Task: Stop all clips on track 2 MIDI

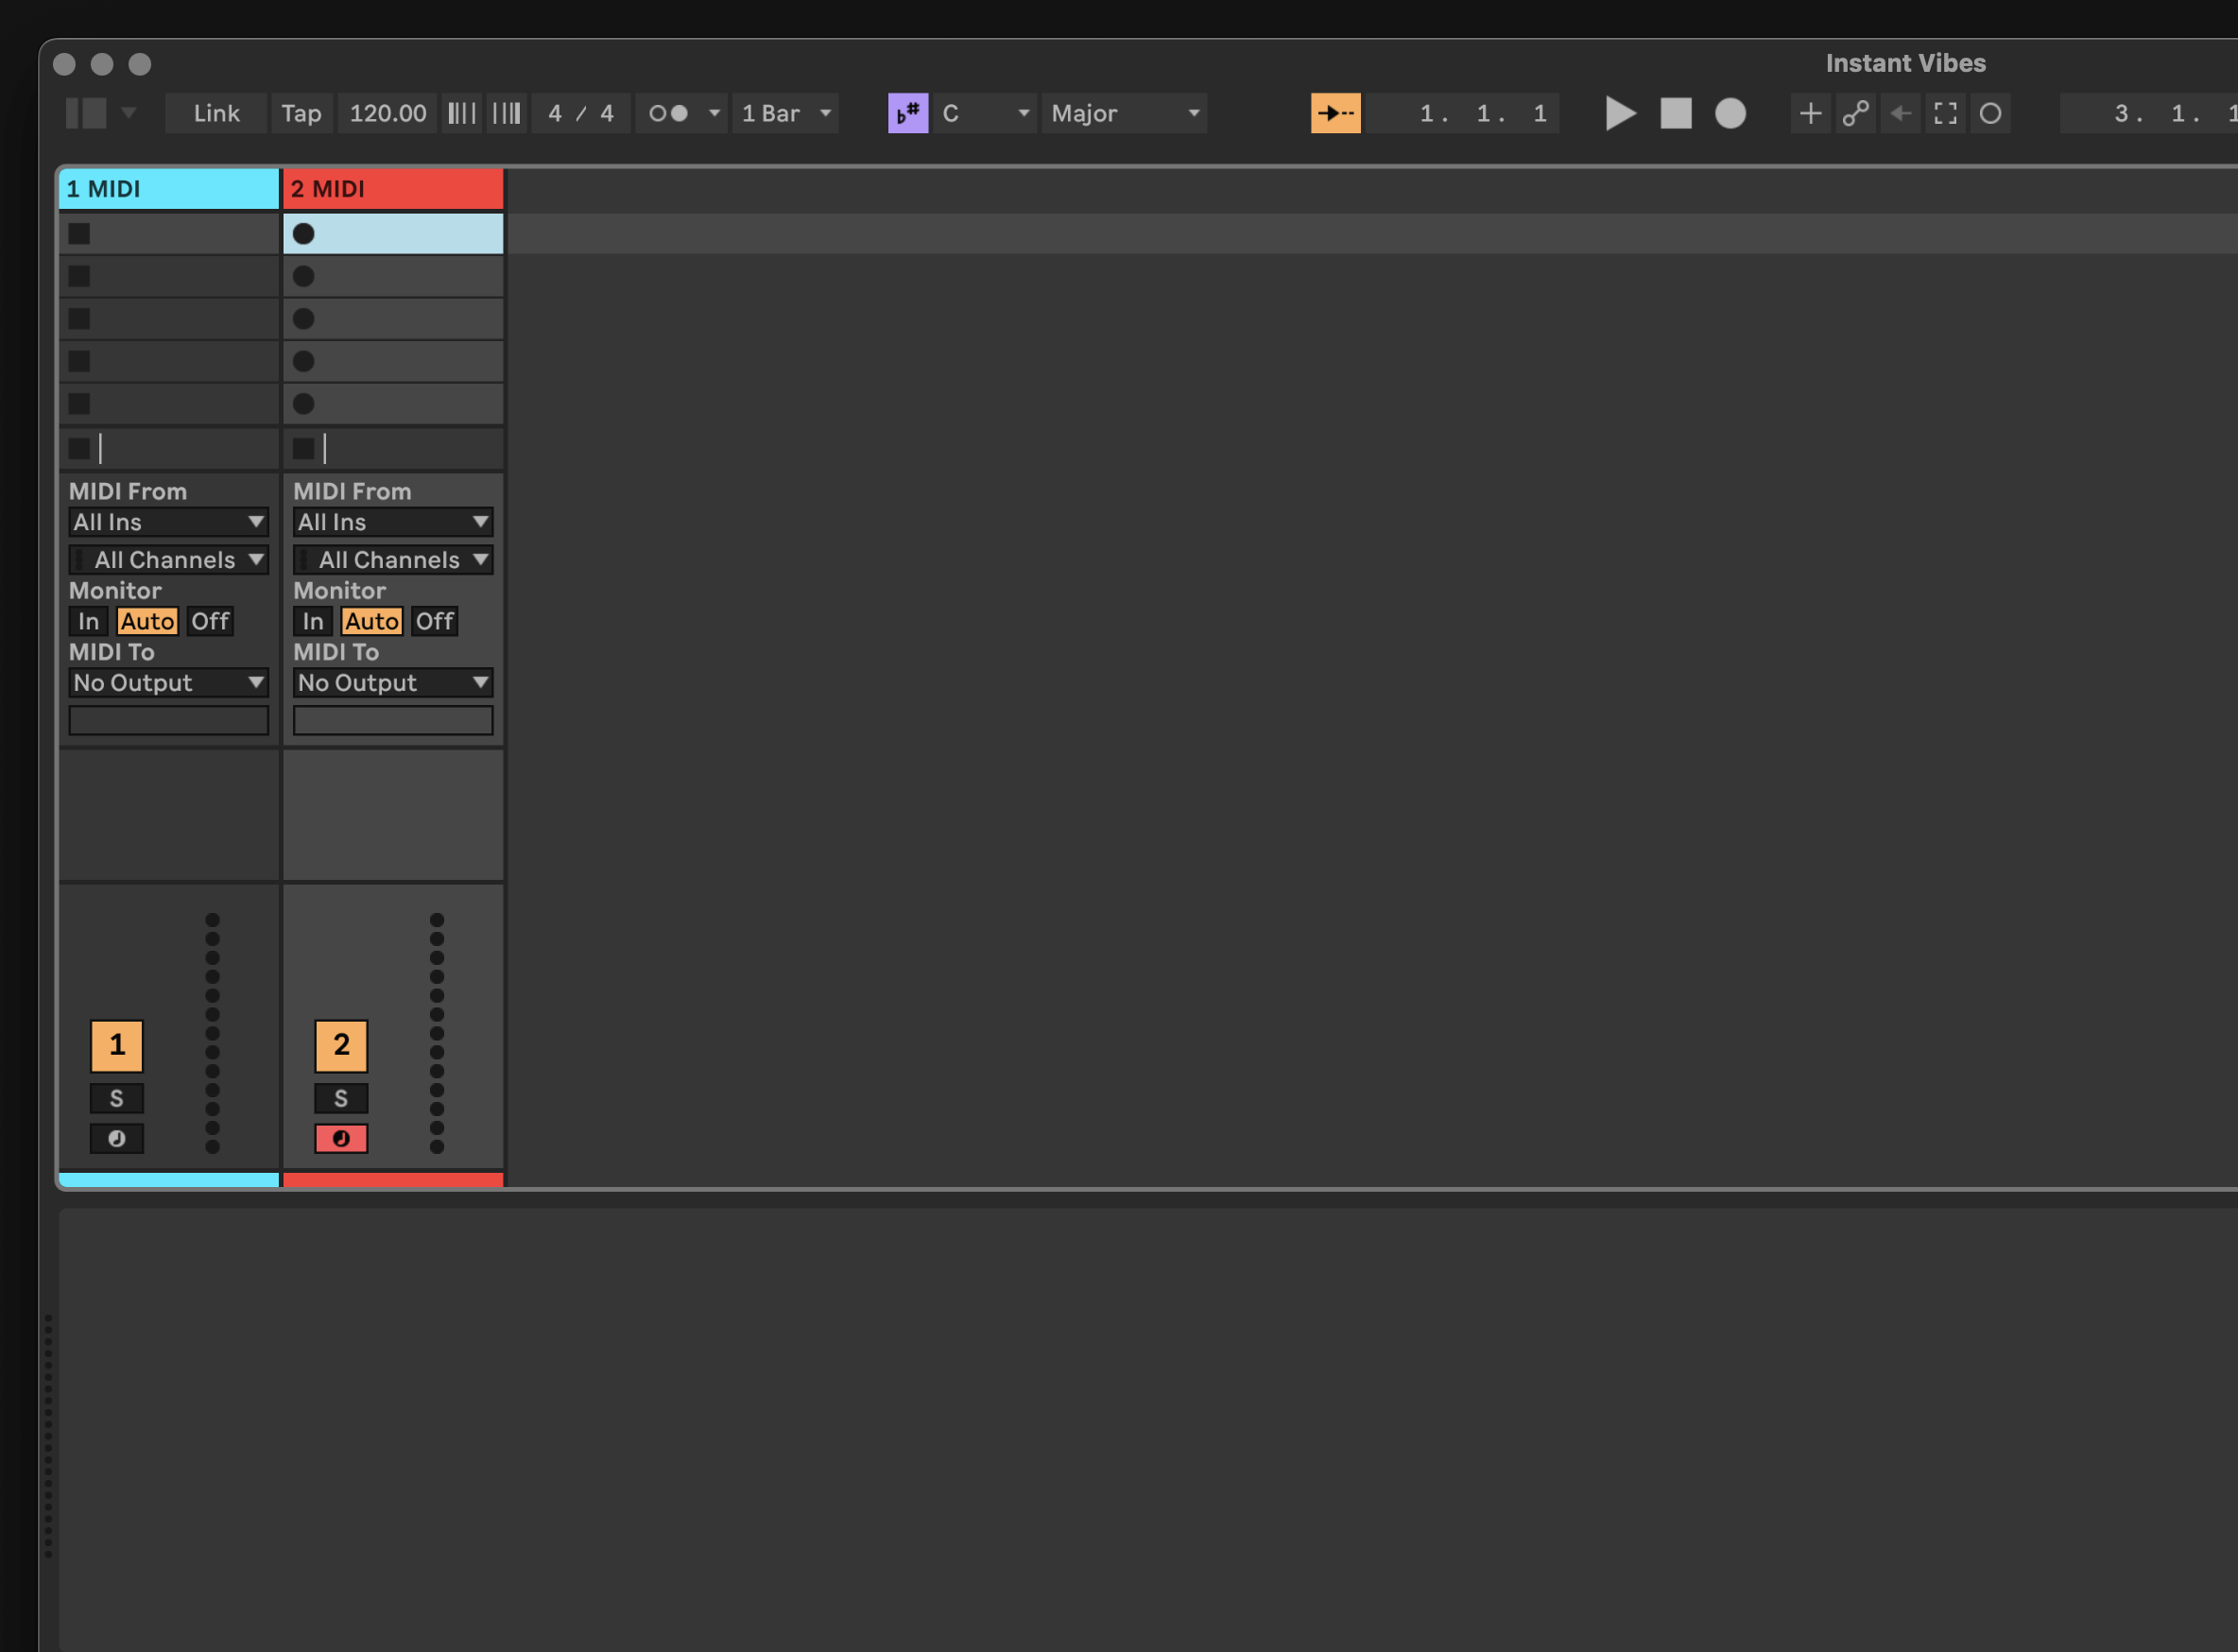Action: [x=304, y=449]
